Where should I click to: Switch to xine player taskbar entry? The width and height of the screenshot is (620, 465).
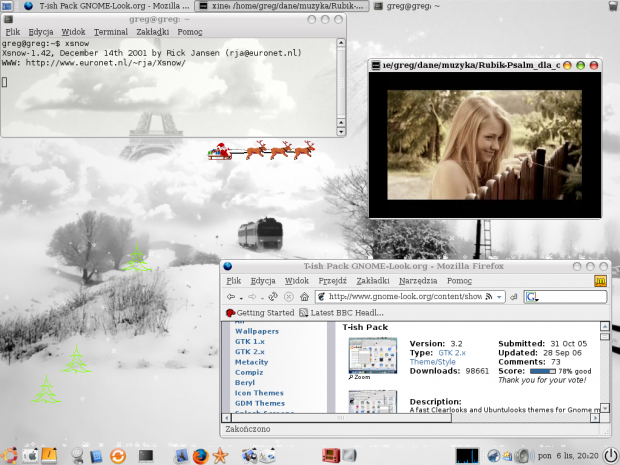click(x=282, y=6)
